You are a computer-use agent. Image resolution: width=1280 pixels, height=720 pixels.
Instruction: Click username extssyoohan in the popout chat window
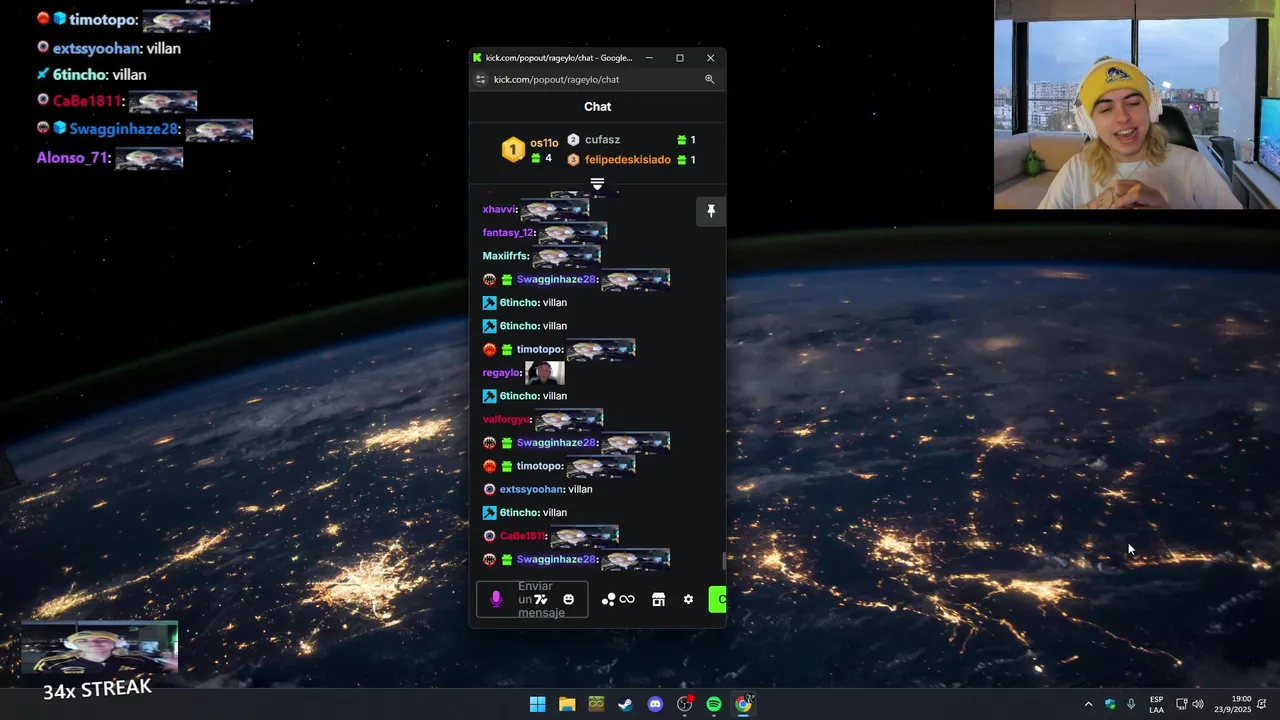click(x=532, y=489)
